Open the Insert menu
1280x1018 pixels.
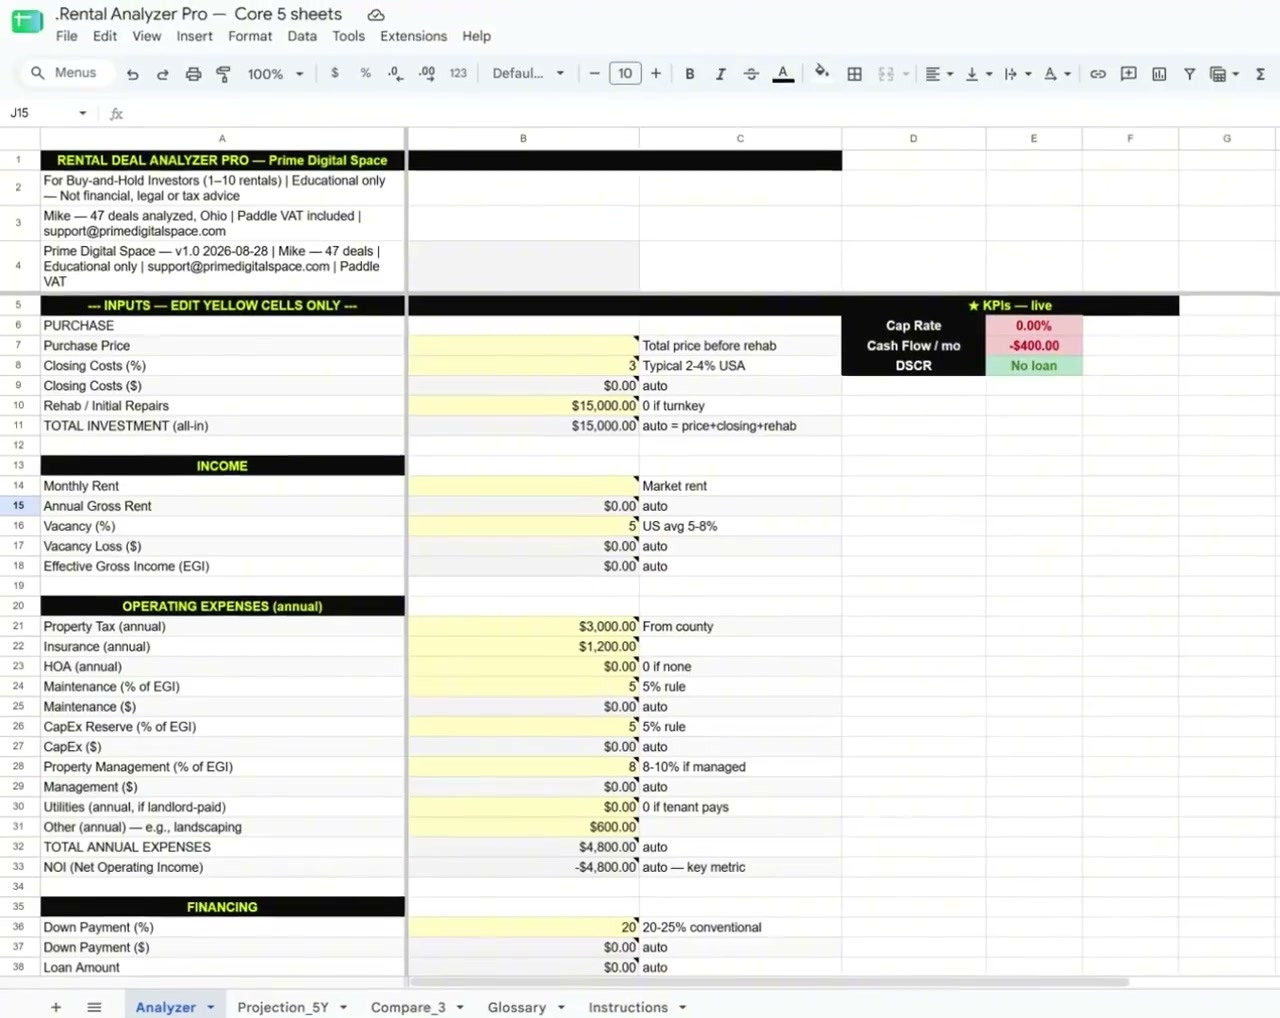pyautogui.click(x=194, y=36)
